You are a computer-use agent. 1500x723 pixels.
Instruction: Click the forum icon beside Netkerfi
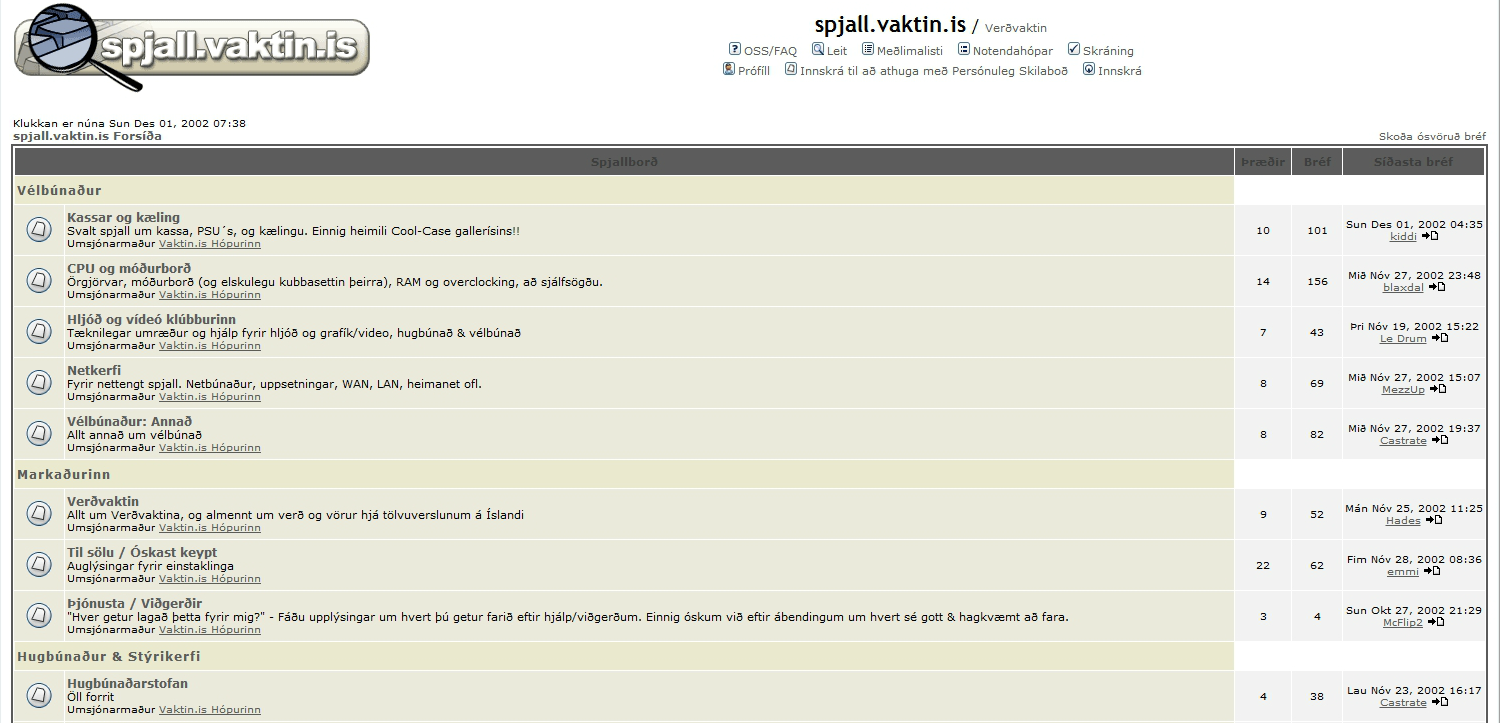click(39, 382)
